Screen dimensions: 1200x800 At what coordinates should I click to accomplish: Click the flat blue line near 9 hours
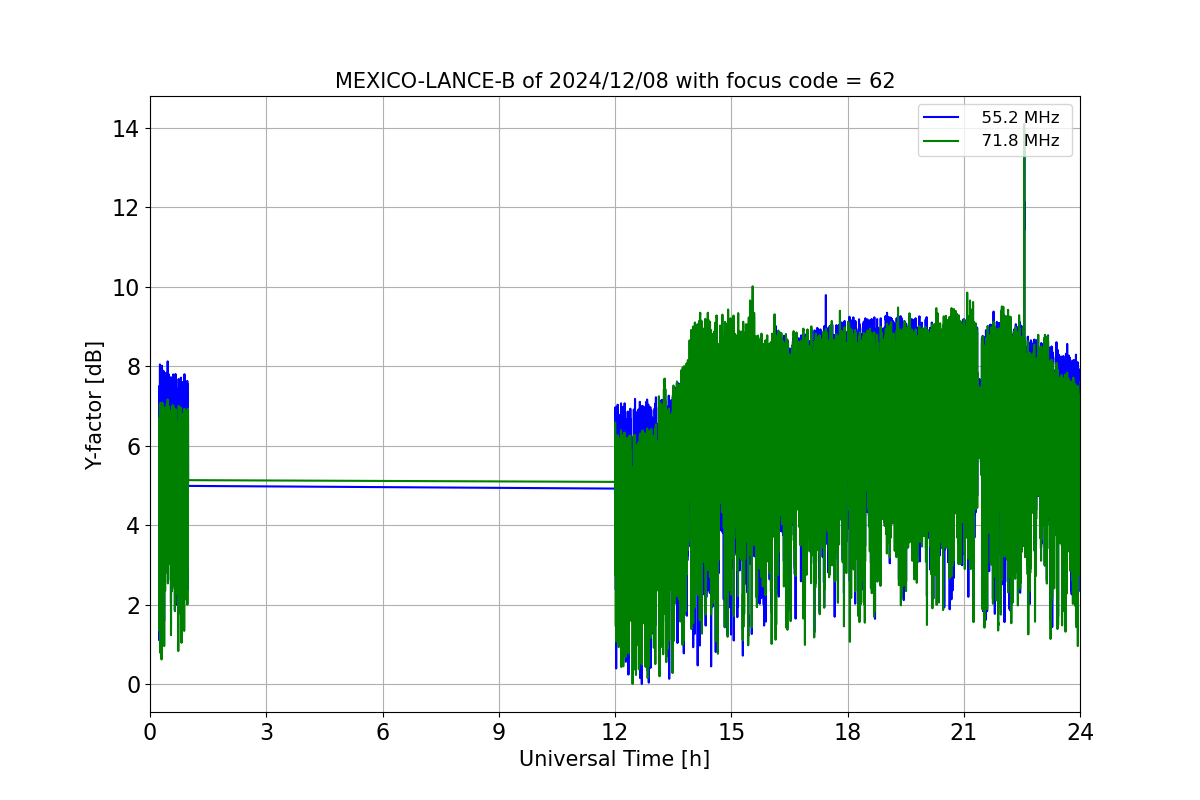click(x=499, y=488)
